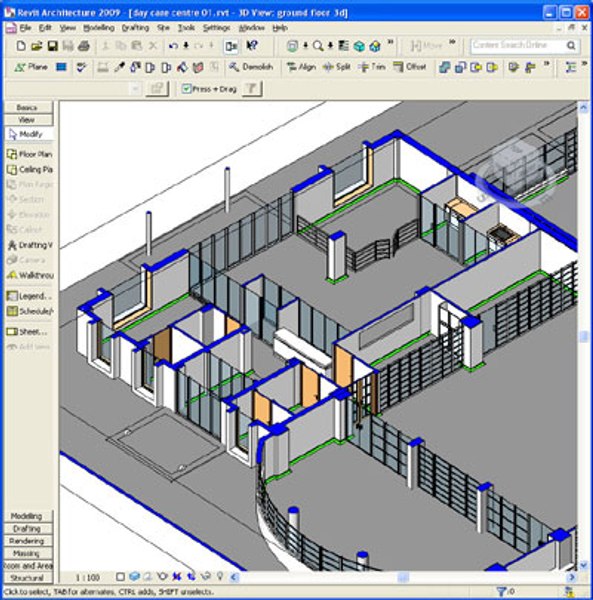Open the type selector dropdown arrow
This screenshot has width=593, height=600.
[135, 89]
